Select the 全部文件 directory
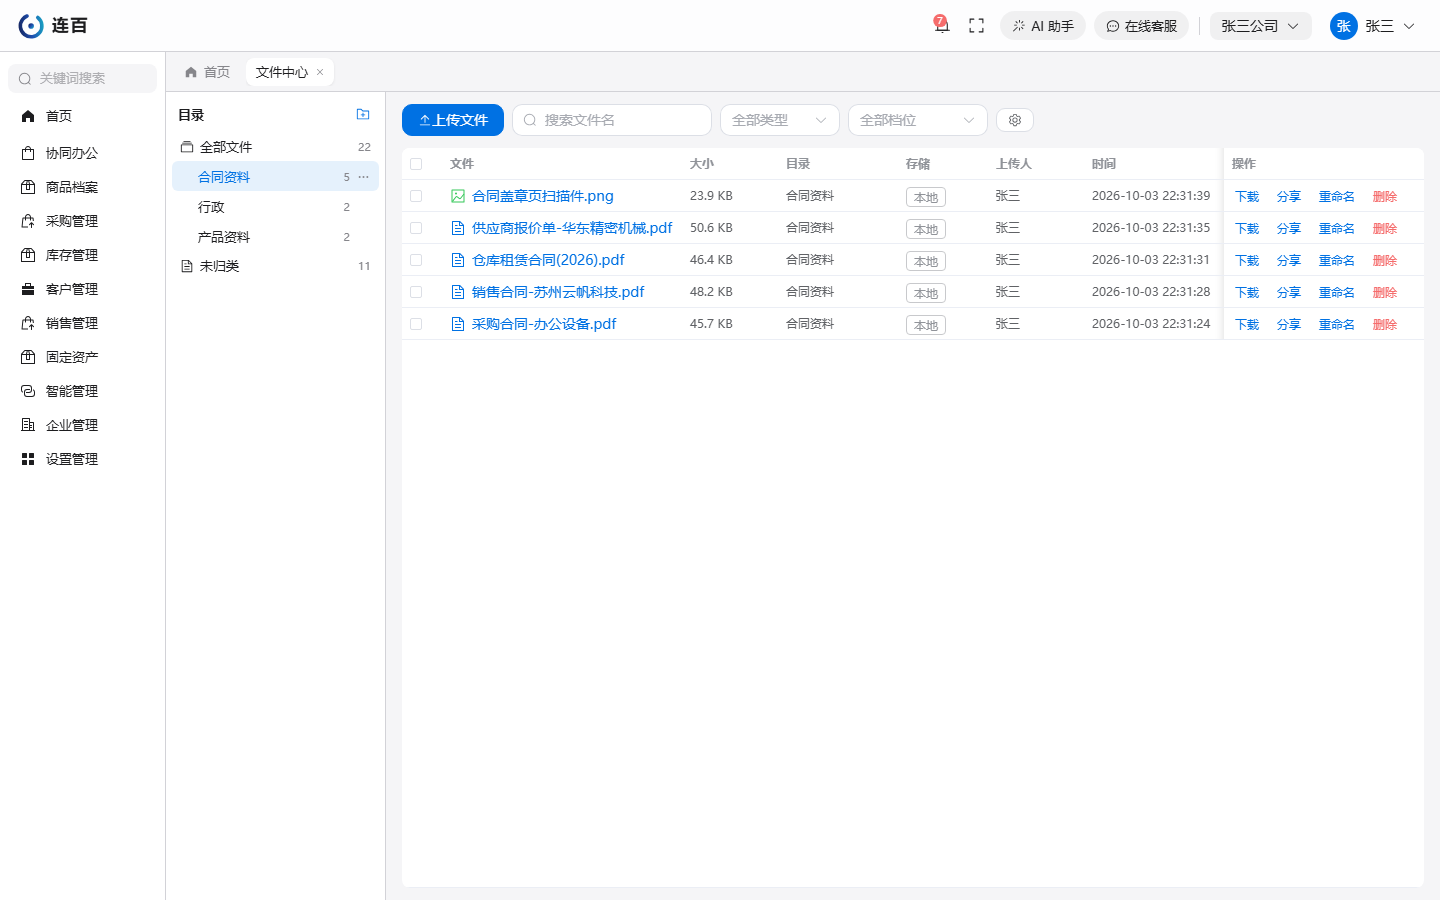 [275, 147]
